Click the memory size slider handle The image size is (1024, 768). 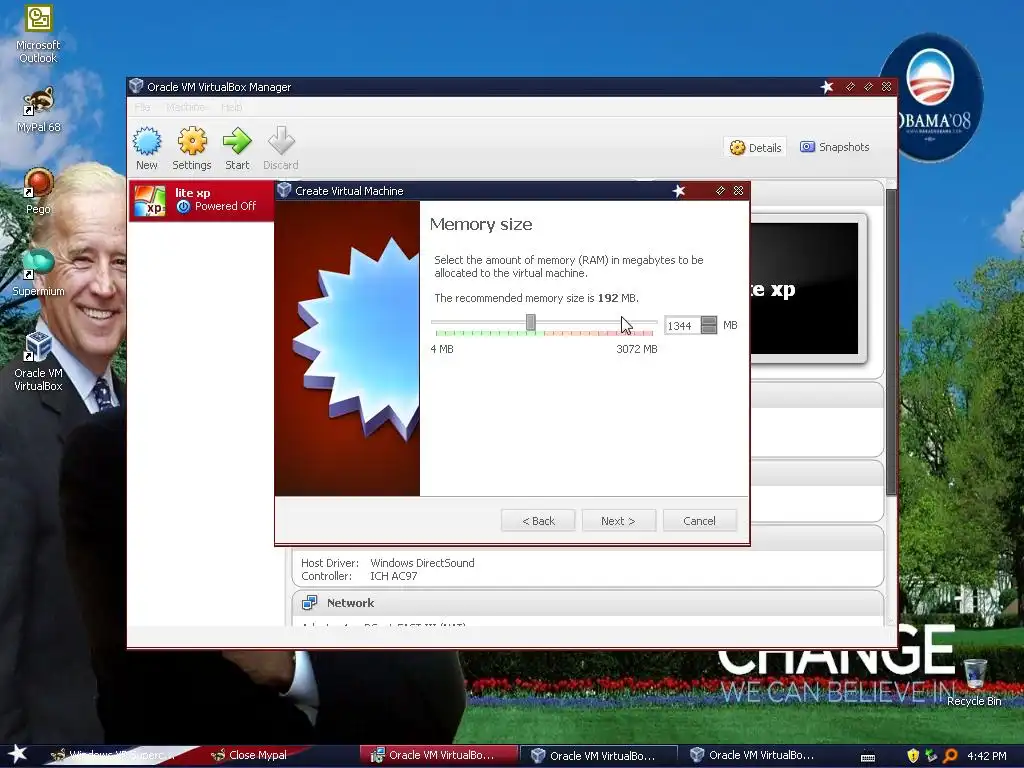531,322
